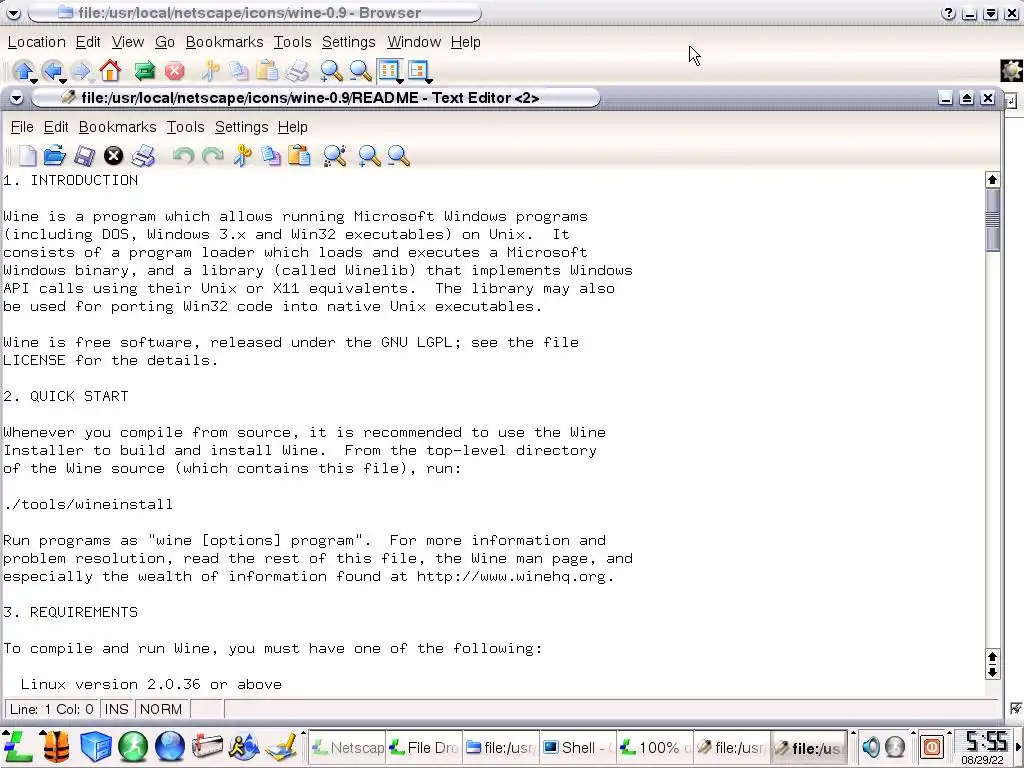Open the Window menu
This screenshot has width=1024, height=768.
click(414, 42)
